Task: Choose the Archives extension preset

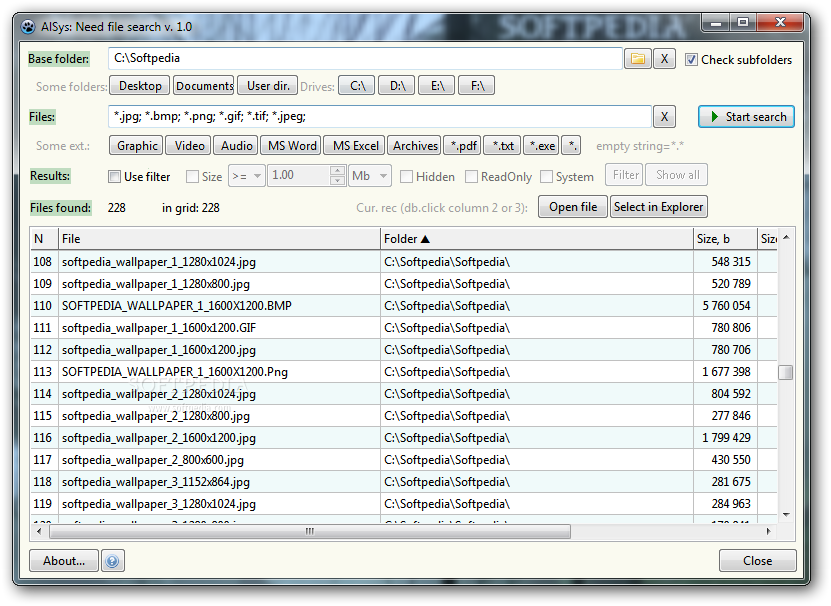Action: pyautogui.click(x=415, y=145)
